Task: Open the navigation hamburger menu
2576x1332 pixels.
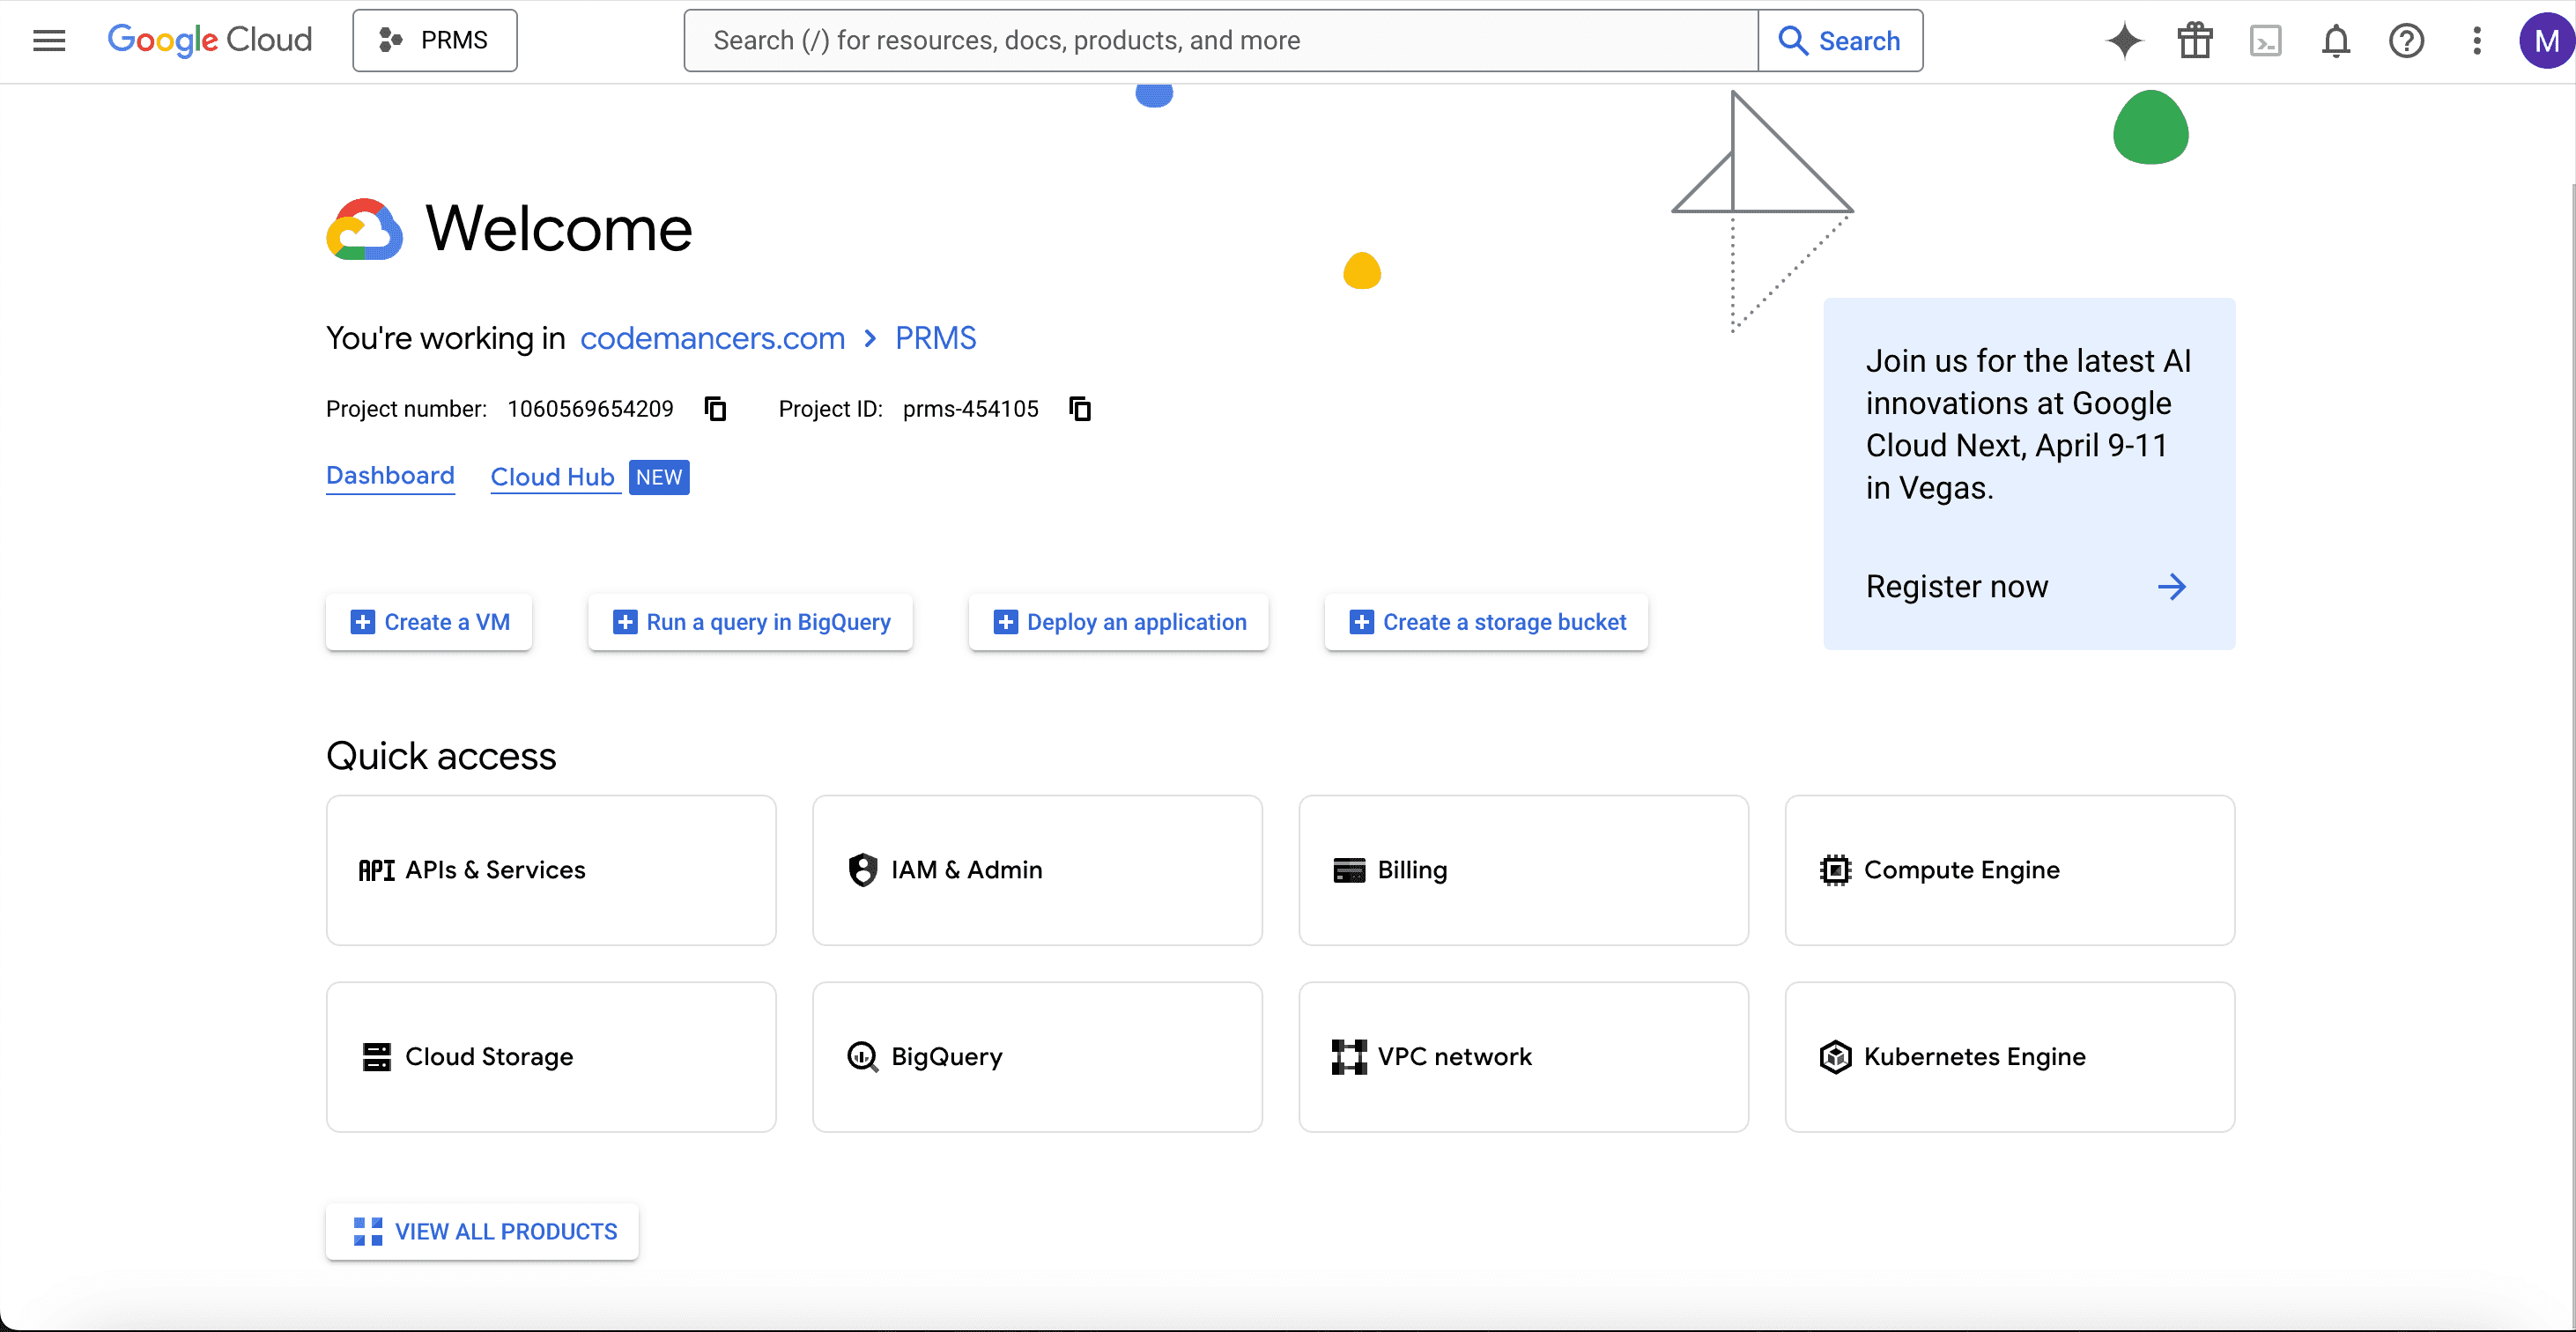Action: (48, 40)
